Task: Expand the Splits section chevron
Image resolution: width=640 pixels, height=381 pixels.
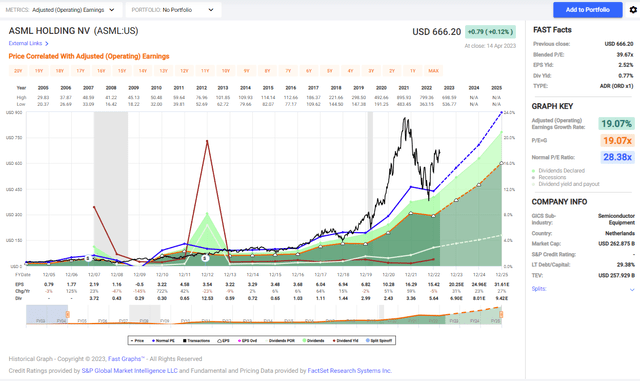Action: pyautogui.click(x=632, y=290)
